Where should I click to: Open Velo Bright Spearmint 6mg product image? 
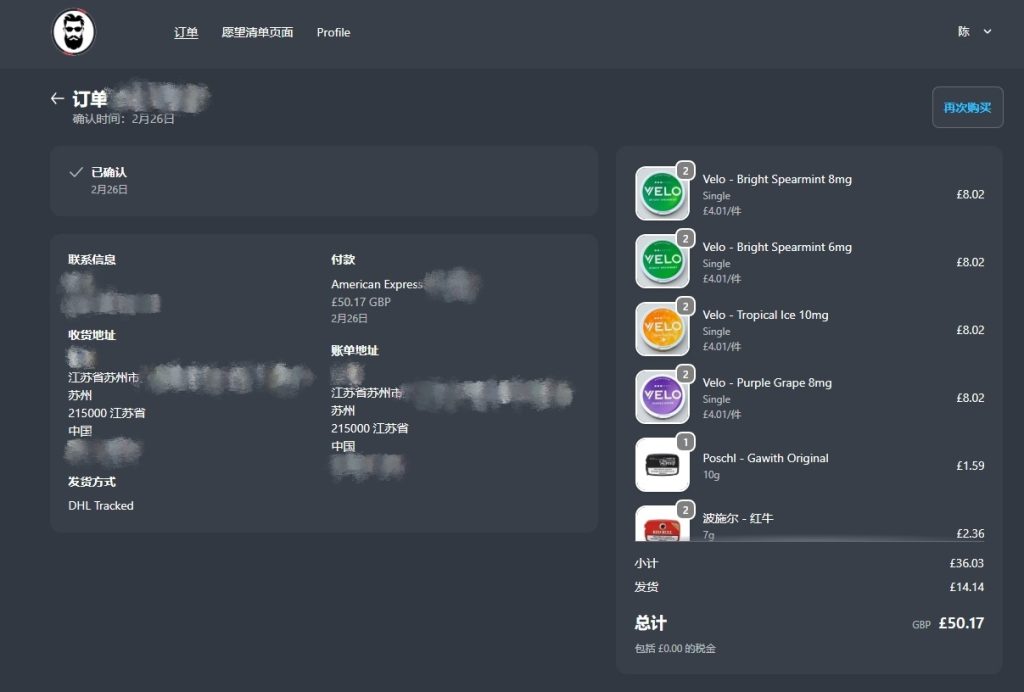[662, 261]
